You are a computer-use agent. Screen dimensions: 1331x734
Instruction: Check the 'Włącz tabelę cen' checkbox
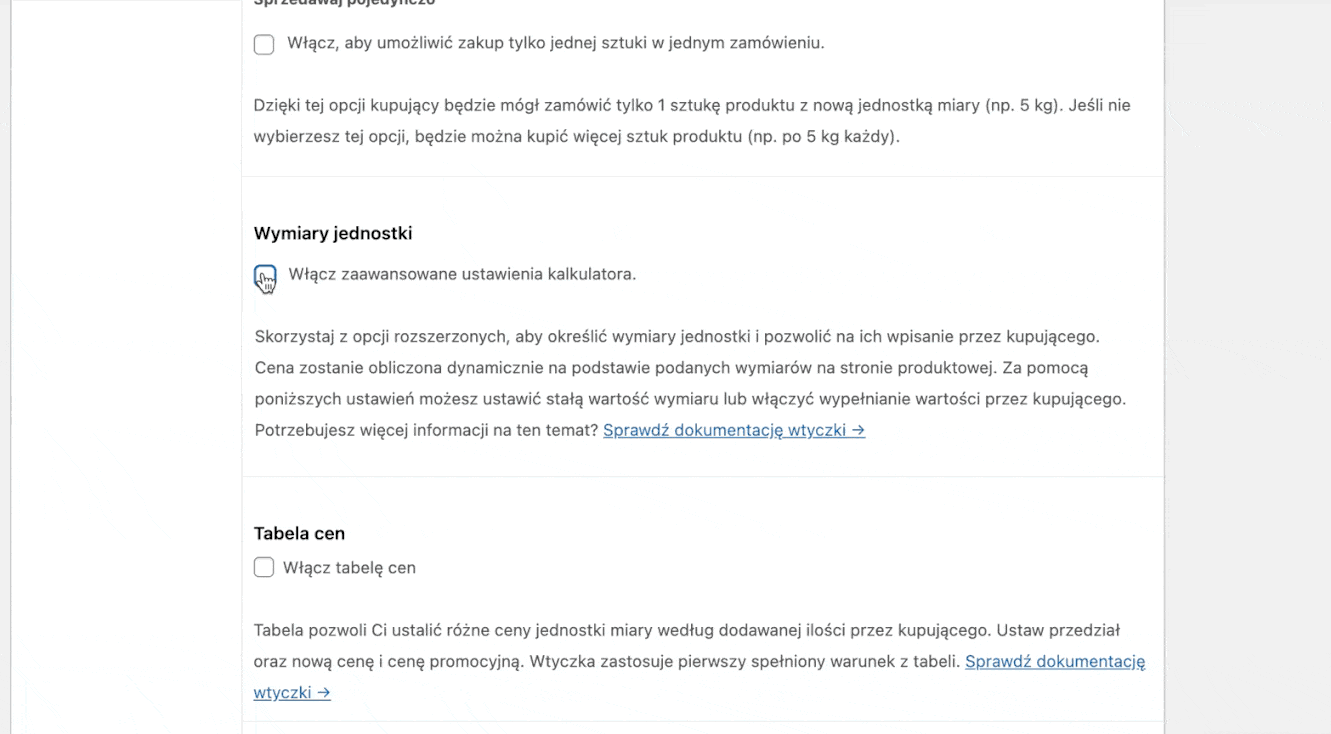pyautogui.click(x=264, y=568)
